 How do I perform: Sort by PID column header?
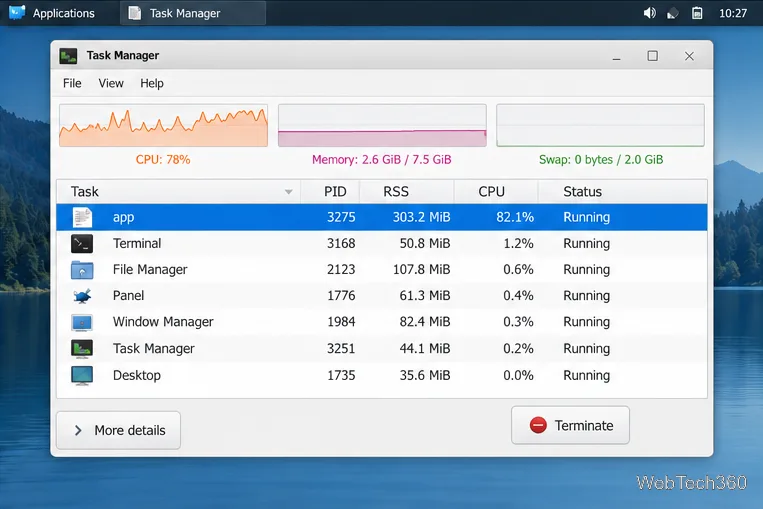(x=335, y=192)
